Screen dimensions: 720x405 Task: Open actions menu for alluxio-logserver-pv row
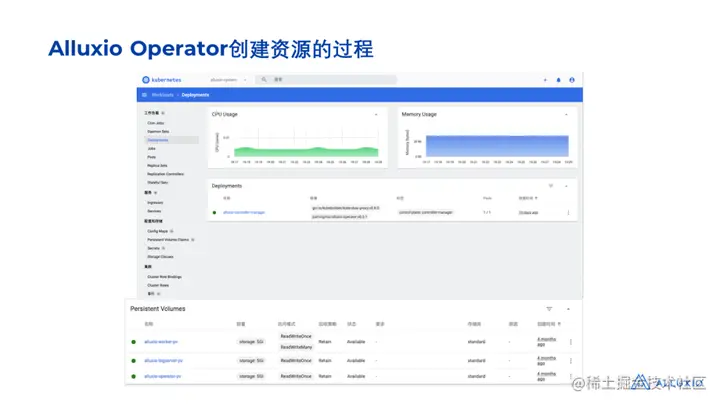(x=571, y=361)
